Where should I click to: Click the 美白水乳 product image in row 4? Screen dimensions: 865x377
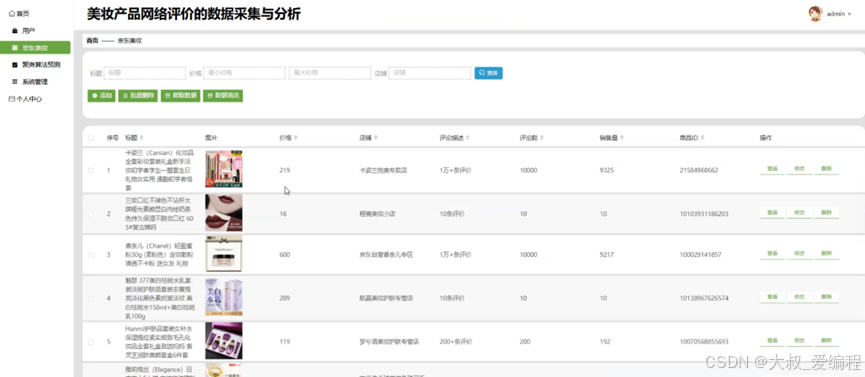coord(224,298)
